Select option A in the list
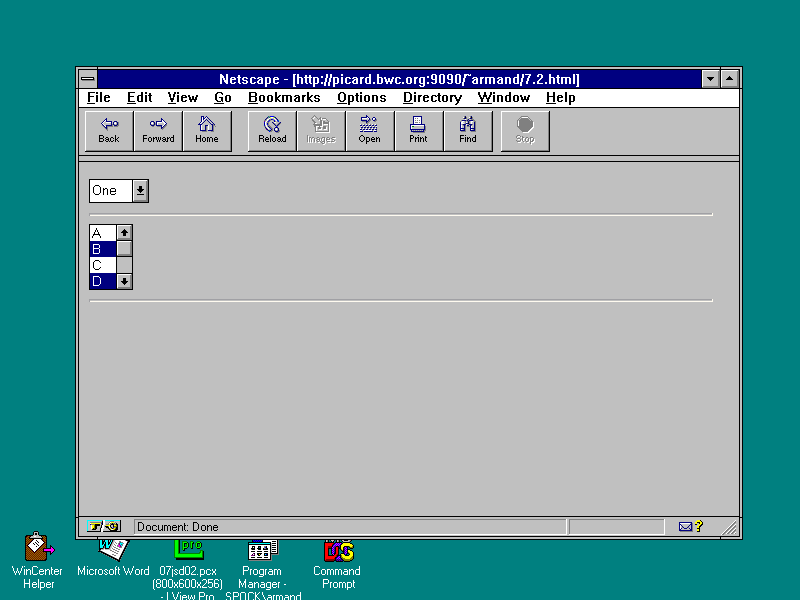Viewport: 800px width, 600px height. 102,233
